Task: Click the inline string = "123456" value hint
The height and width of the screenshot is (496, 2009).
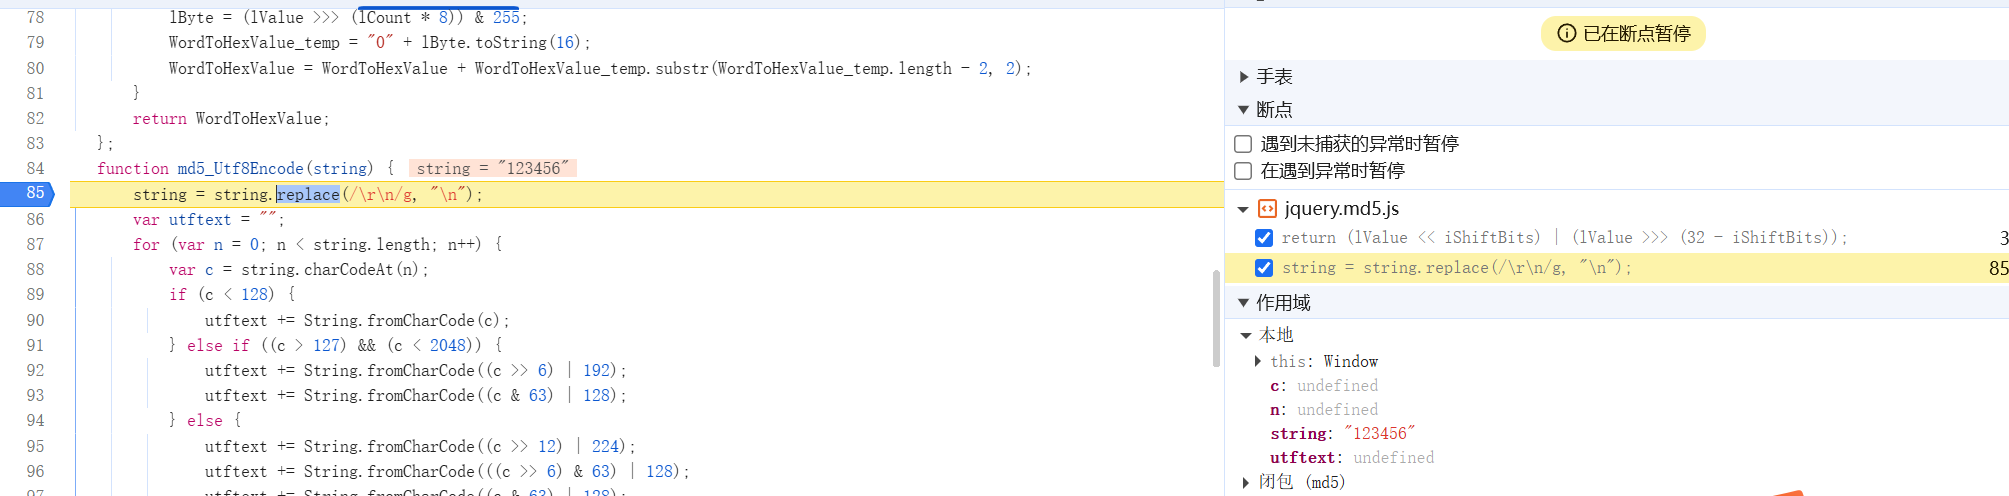Action: tap(493, 168)
